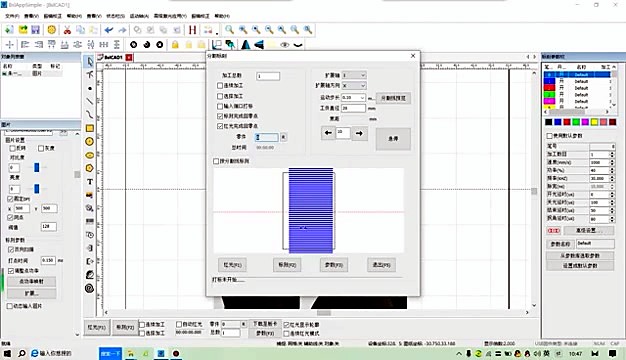Click the contrast slider handle
The width and height of the screenshot is (626, 360).
(x=36, y=167)
